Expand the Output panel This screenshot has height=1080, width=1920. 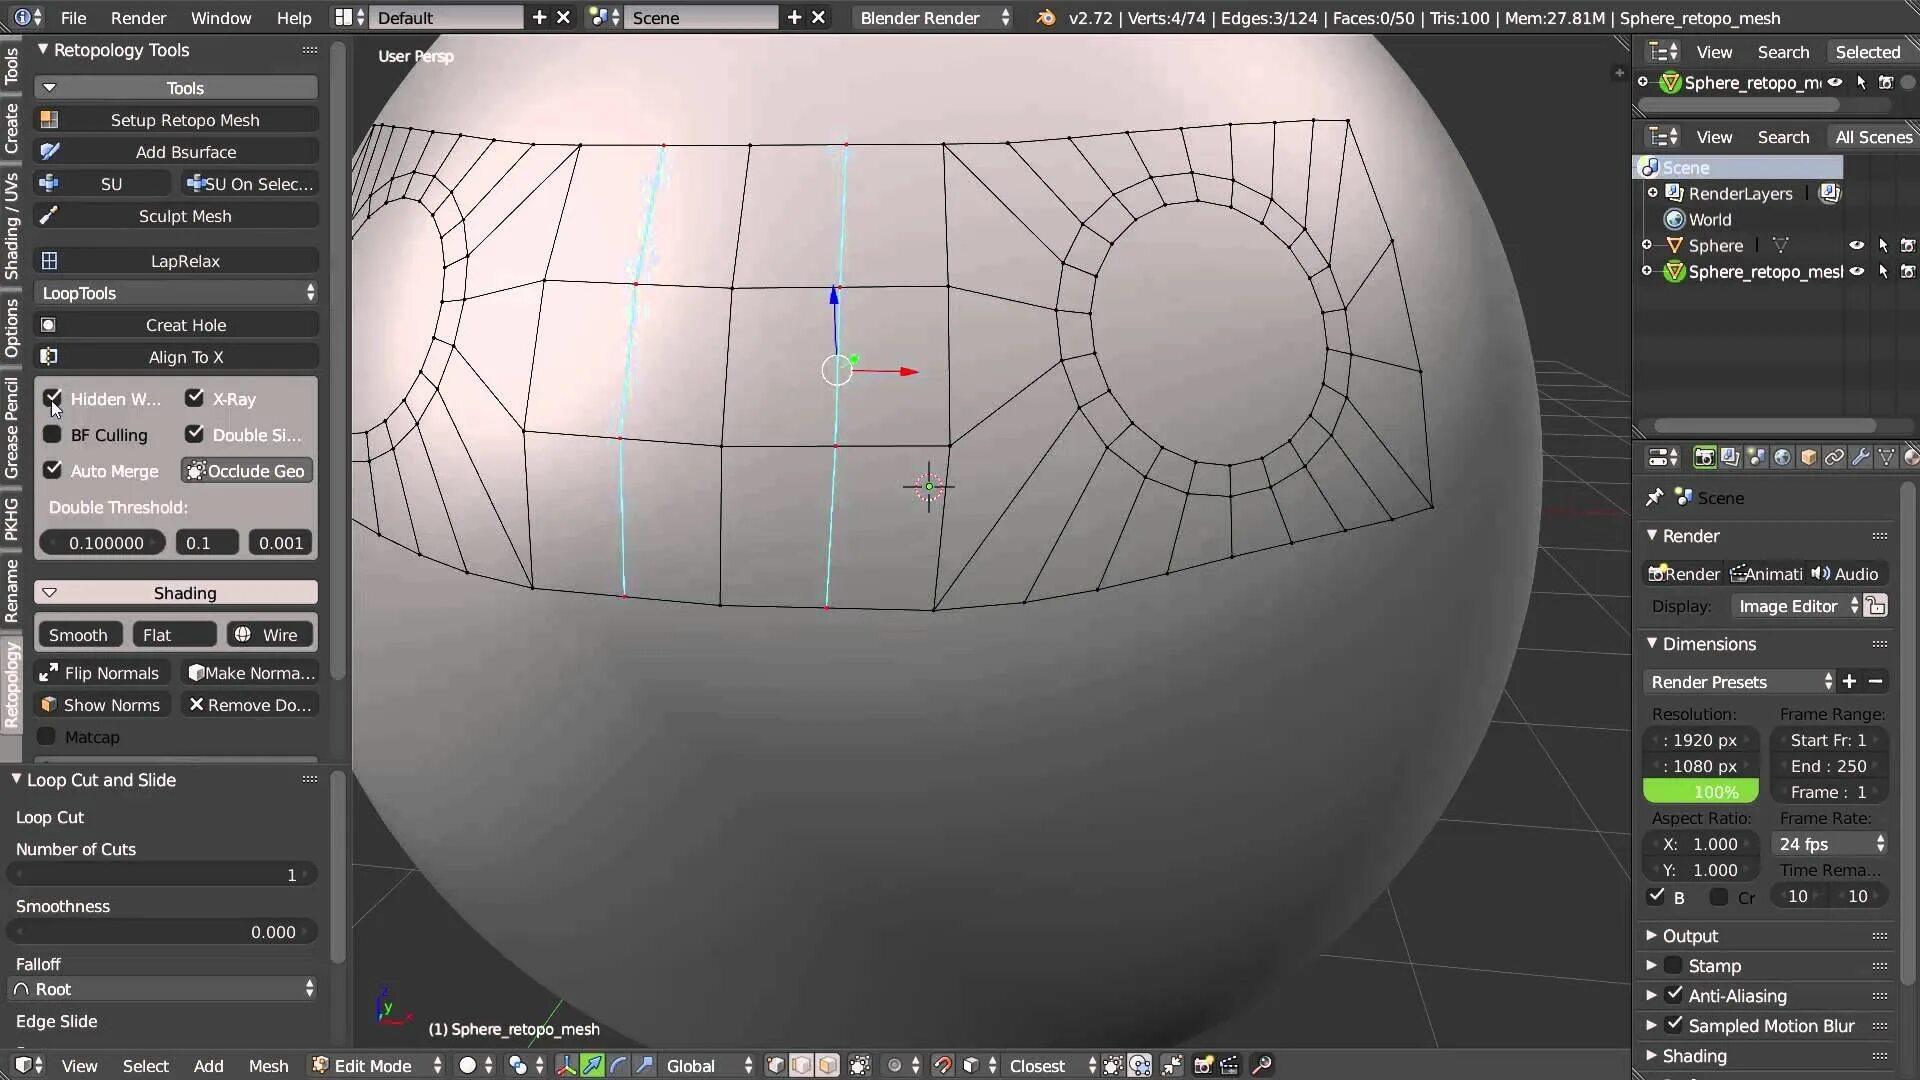point(1690,936)
